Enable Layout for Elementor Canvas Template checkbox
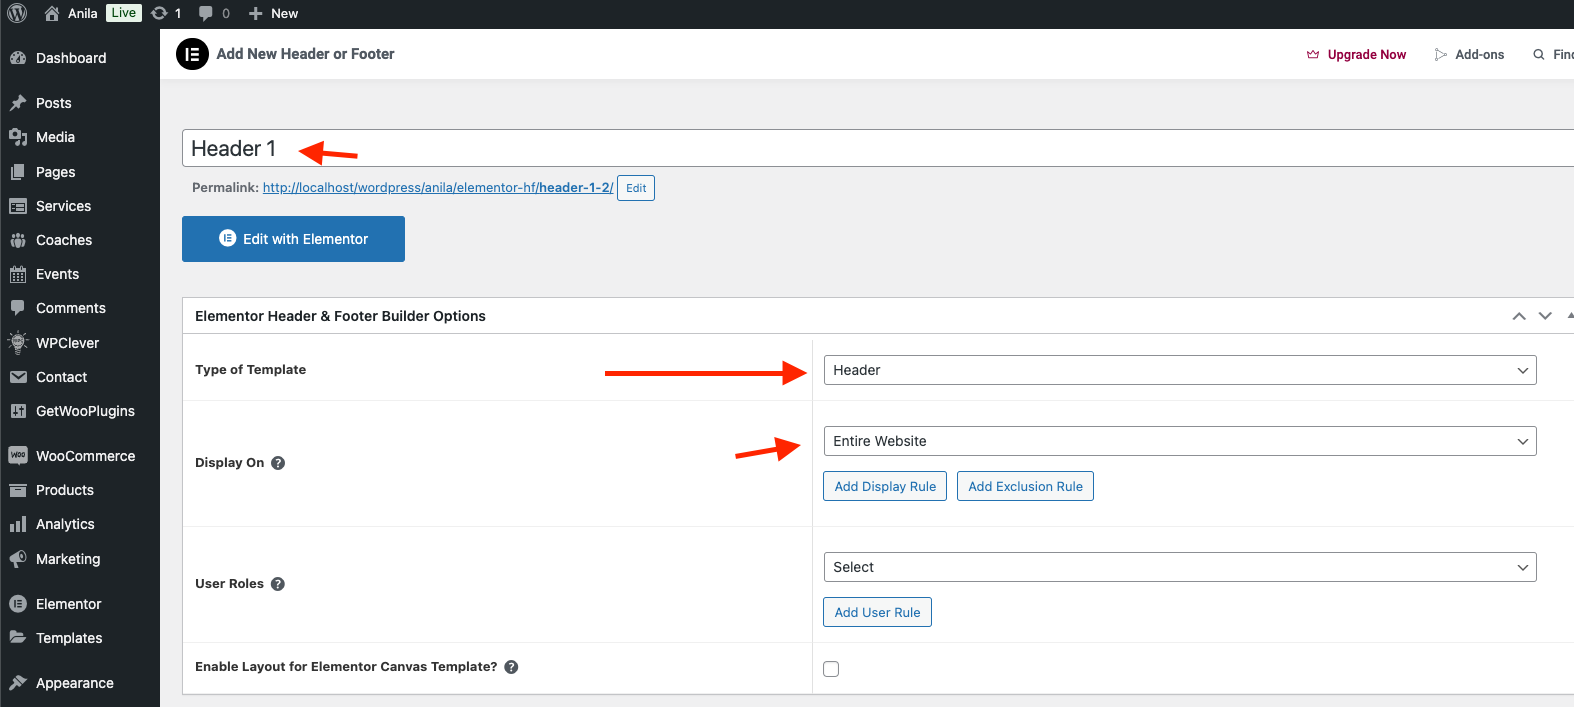 coord(831,669)
